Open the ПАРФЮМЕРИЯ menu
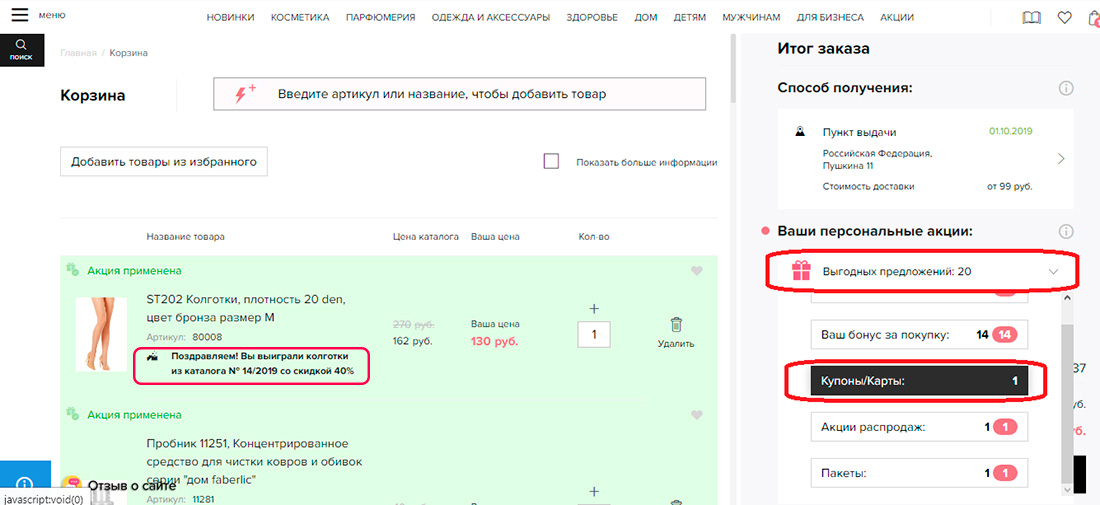The width and height of the screenshot is (1100, 505). pos(380,18)
